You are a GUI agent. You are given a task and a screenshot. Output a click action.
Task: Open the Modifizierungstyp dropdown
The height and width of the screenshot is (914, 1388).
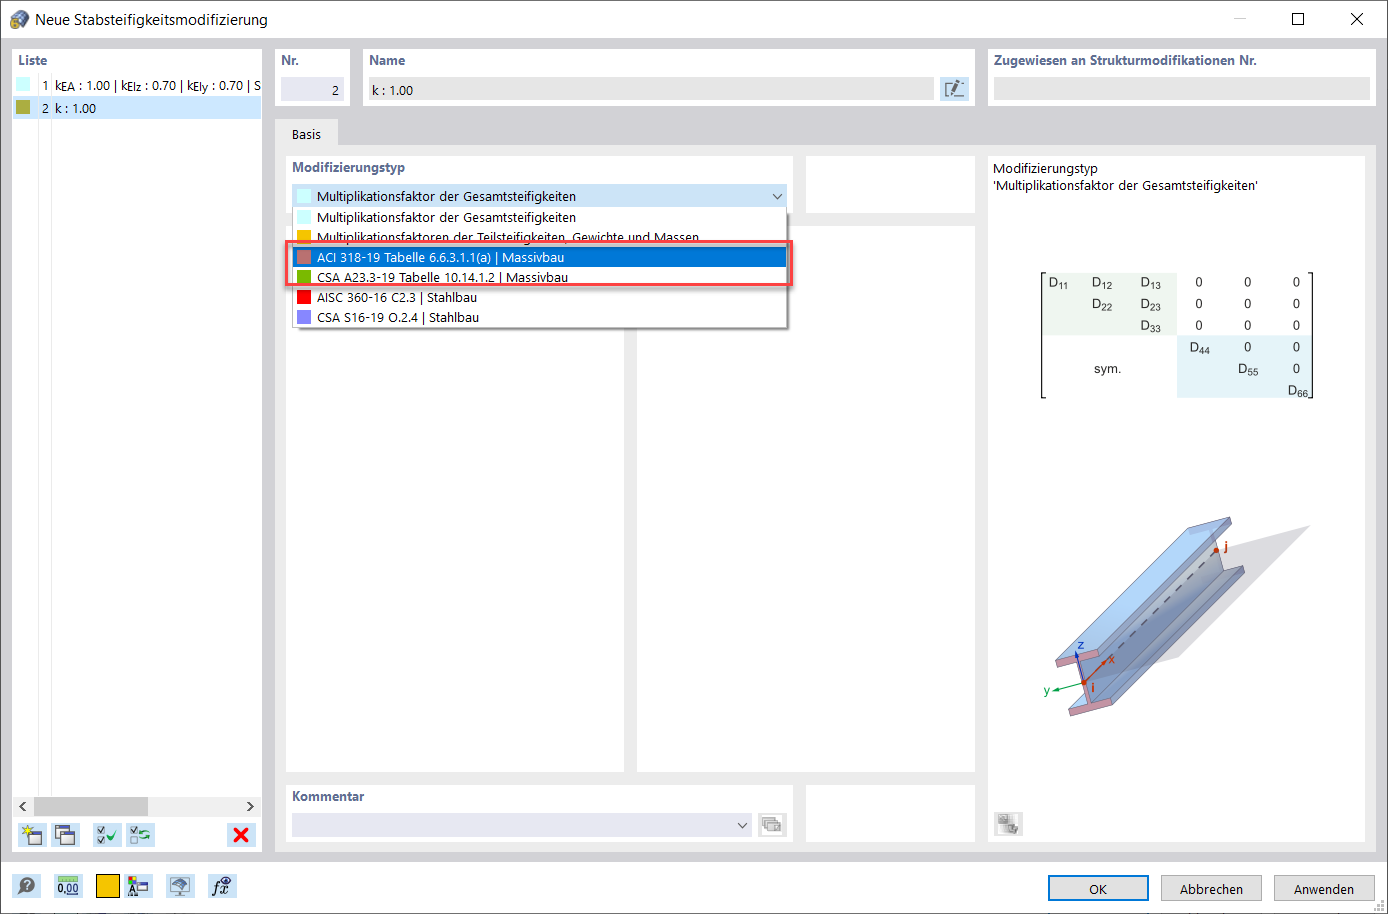(x=539, y=196)
